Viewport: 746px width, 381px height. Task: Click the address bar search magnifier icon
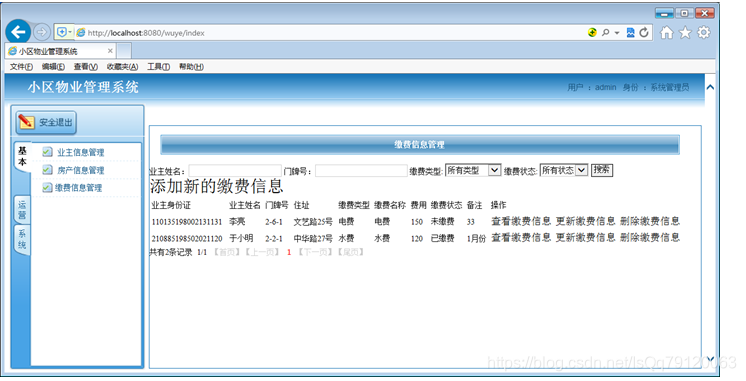point(605,32)
